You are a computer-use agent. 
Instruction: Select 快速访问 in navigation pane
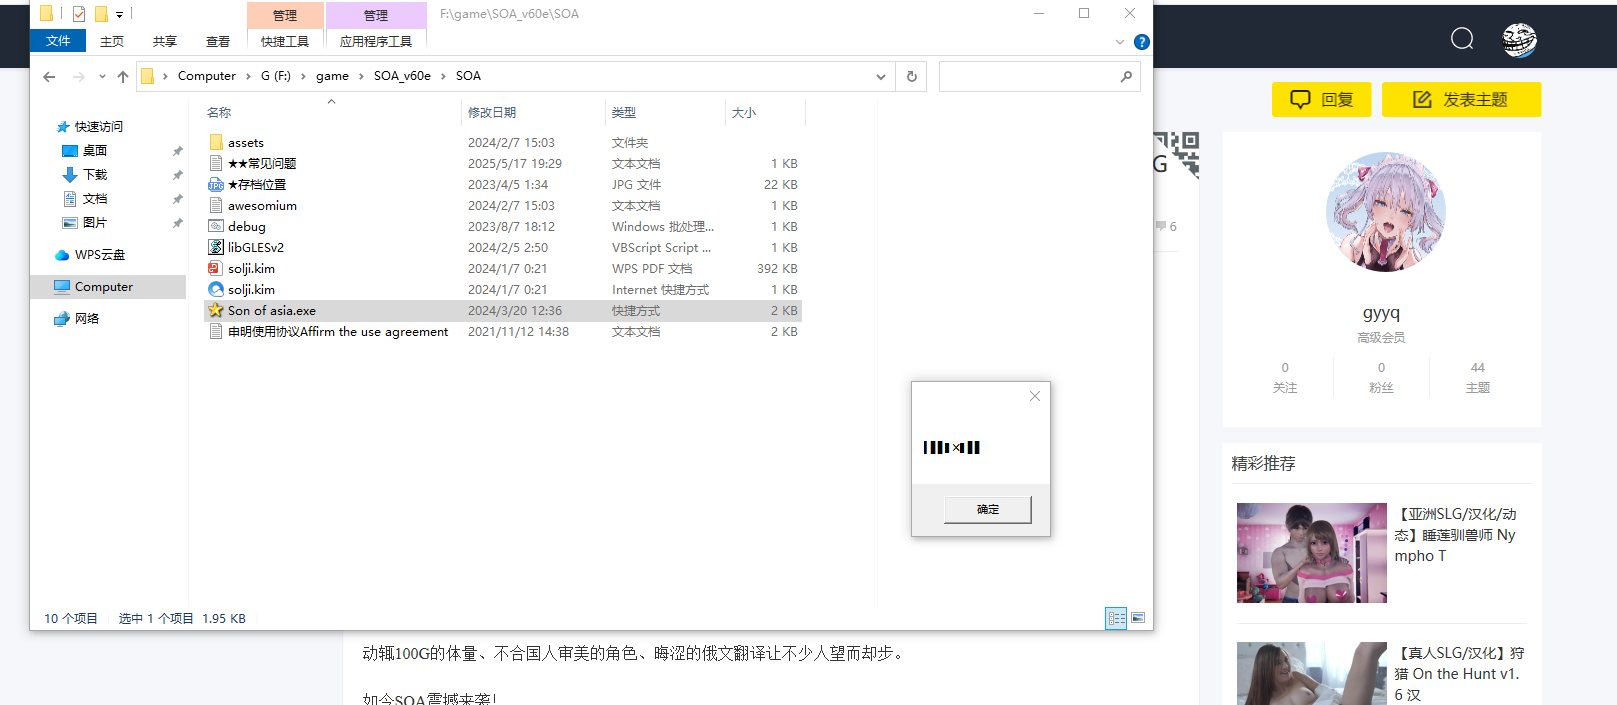(99, 127)
